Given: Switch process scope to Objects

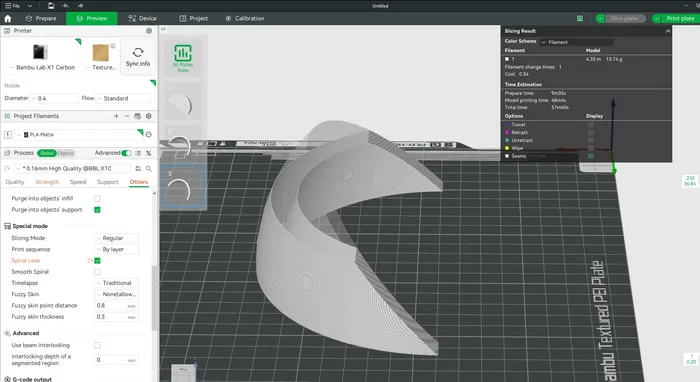Looking at the screenshot, I should pyautogui.click(x=66, y=153).
